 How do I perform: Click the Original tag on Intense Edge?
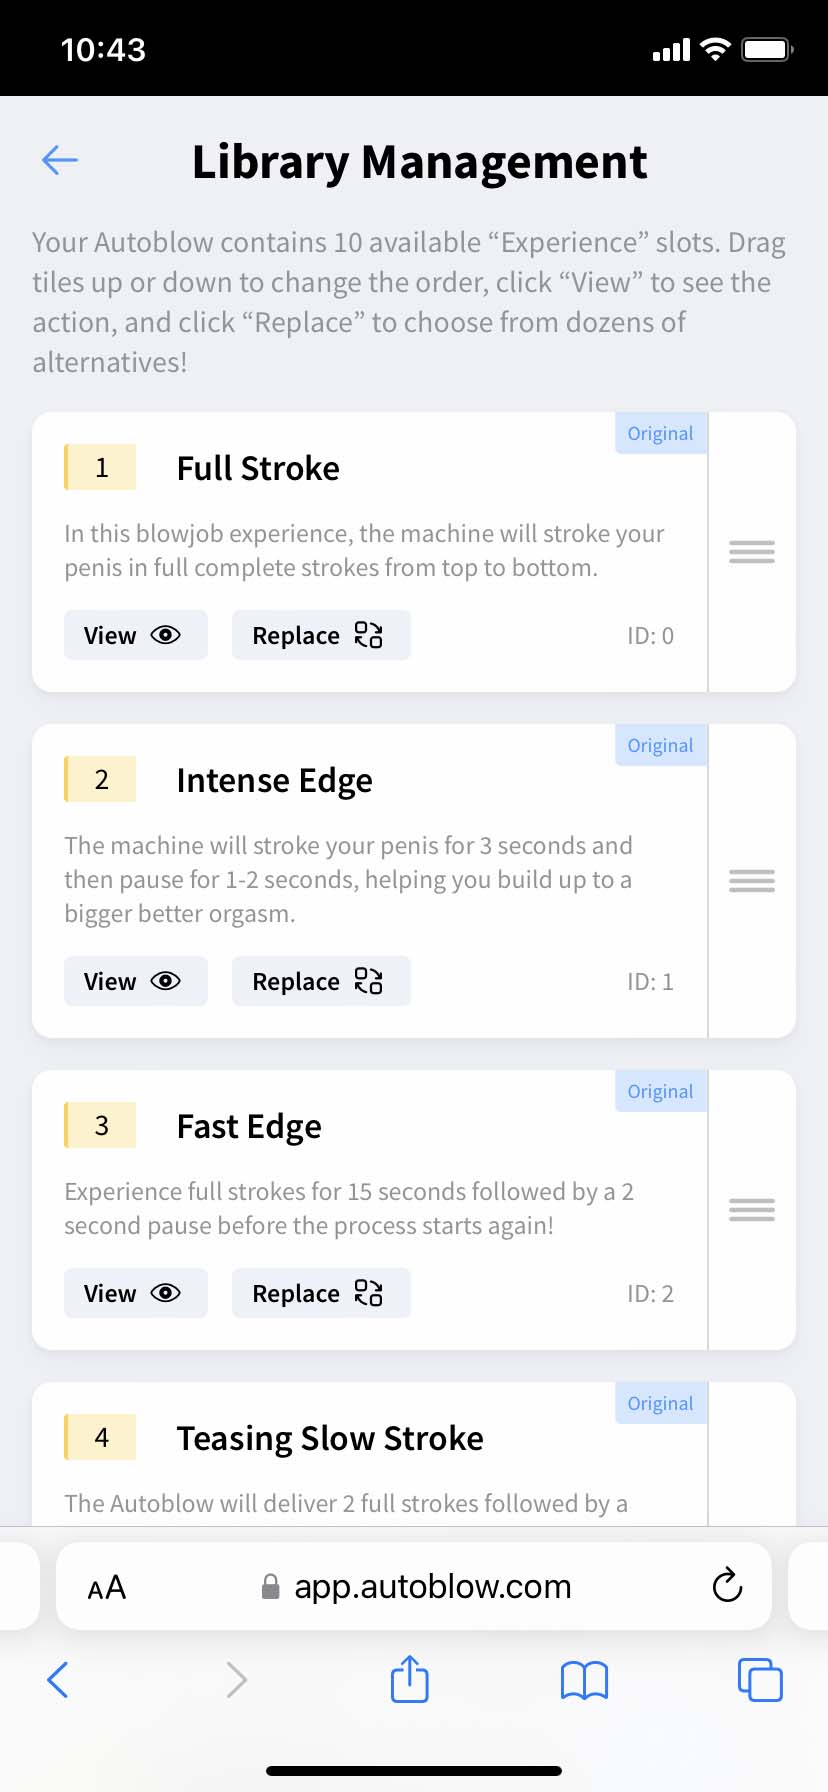click(660, 746)
